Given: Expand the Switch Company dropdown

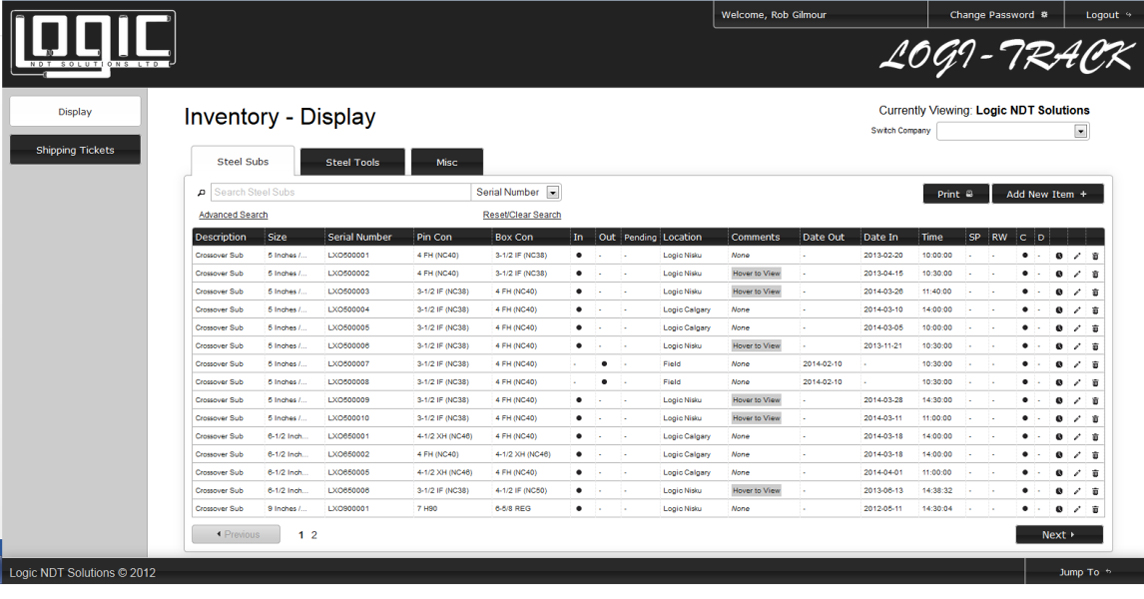Looking at the screenshot, I should click(x=1081, y=131).
